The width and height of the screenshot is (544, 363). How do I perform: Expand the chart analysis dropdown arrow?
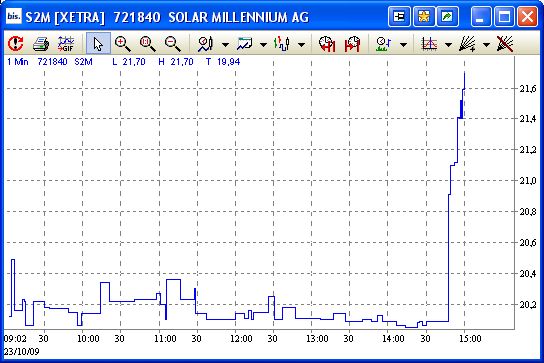click(226, 44)
